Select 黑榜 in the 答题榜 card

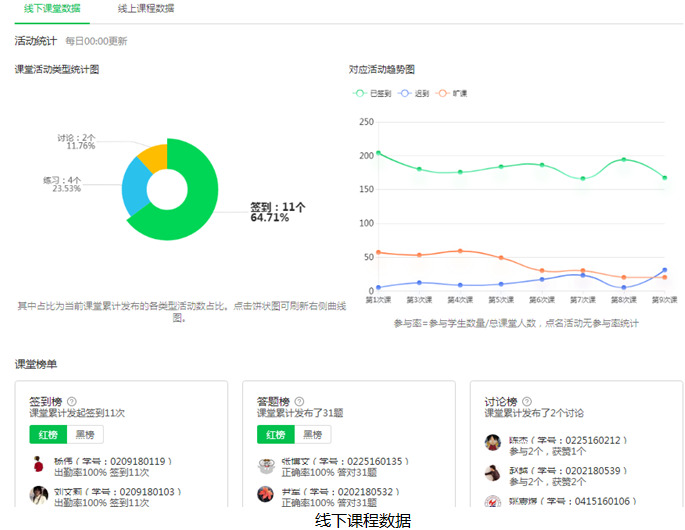(x=312, y=434)
